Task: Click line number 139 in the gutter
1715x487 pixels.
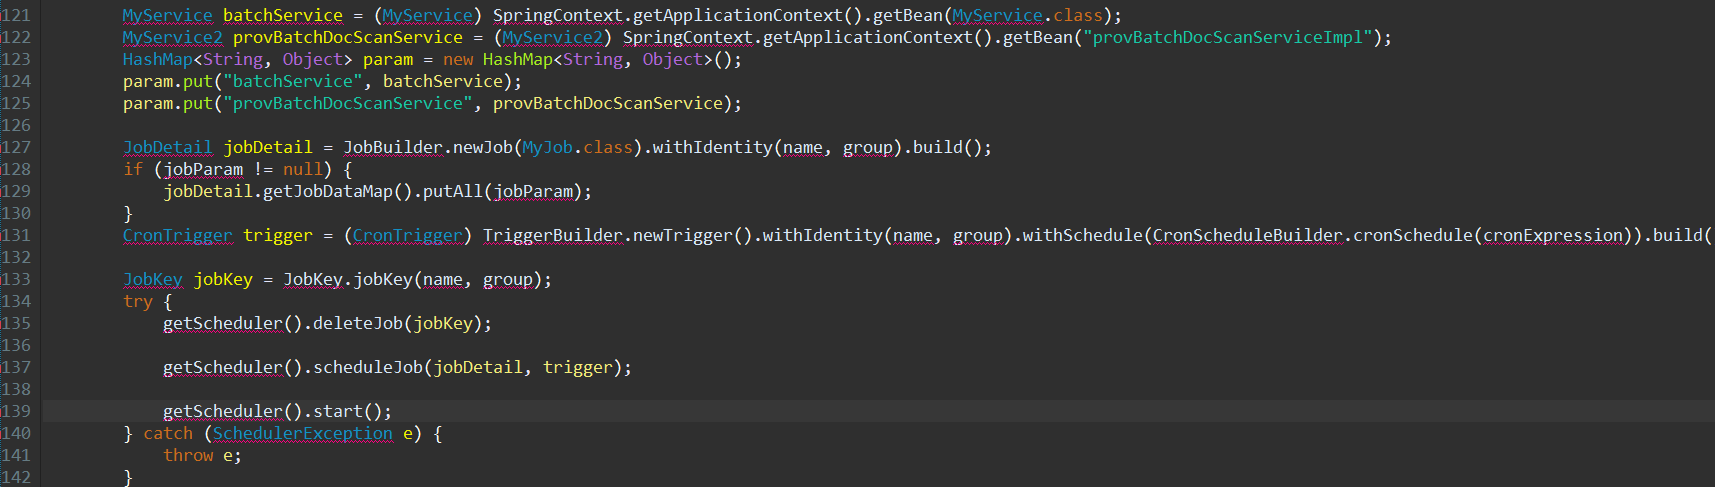Action: tap(16, 411)
